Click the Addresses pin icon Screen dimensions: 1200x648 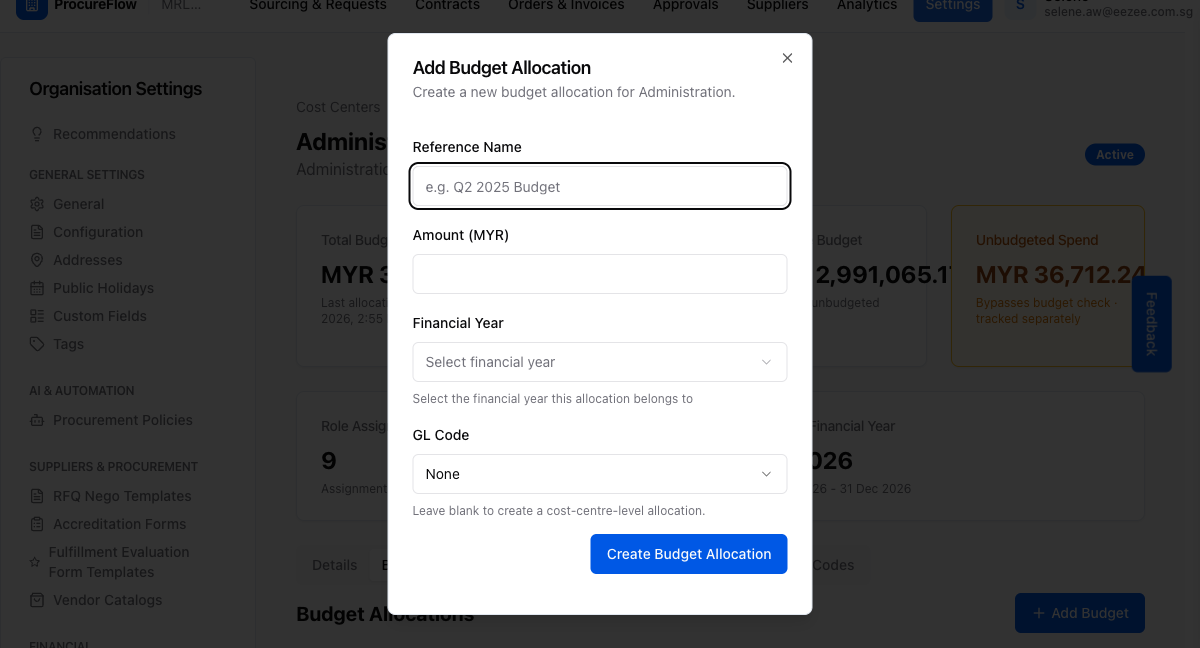(x=37, y=260)
